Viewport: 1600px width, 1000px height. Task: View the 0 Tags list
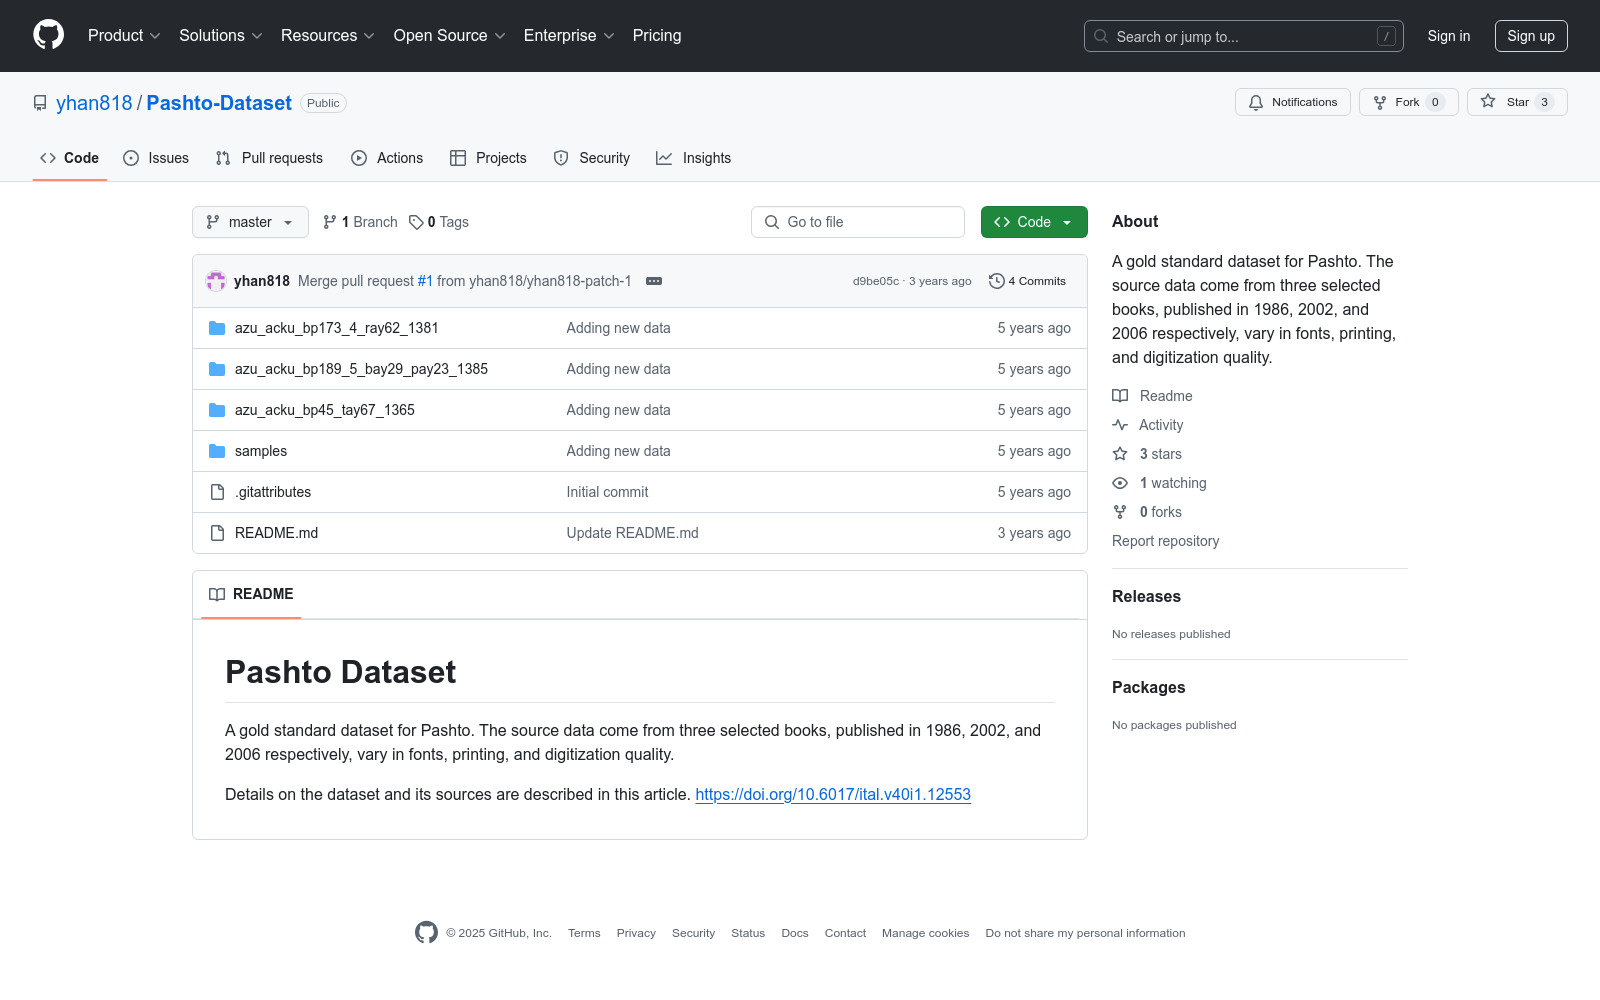click(439, 222)
